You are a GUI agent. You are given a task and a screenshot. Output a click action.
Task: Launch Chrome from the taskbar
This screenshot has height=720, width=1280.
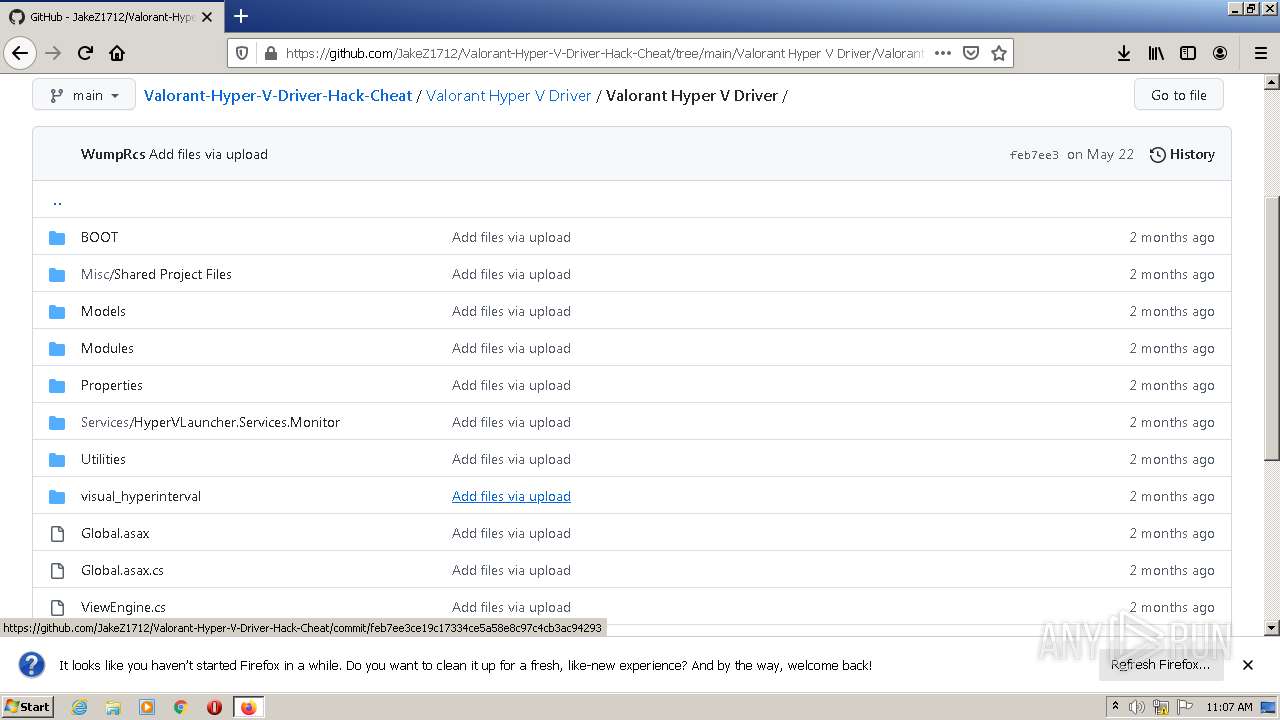pyautogui.click(x=181, y=707)
